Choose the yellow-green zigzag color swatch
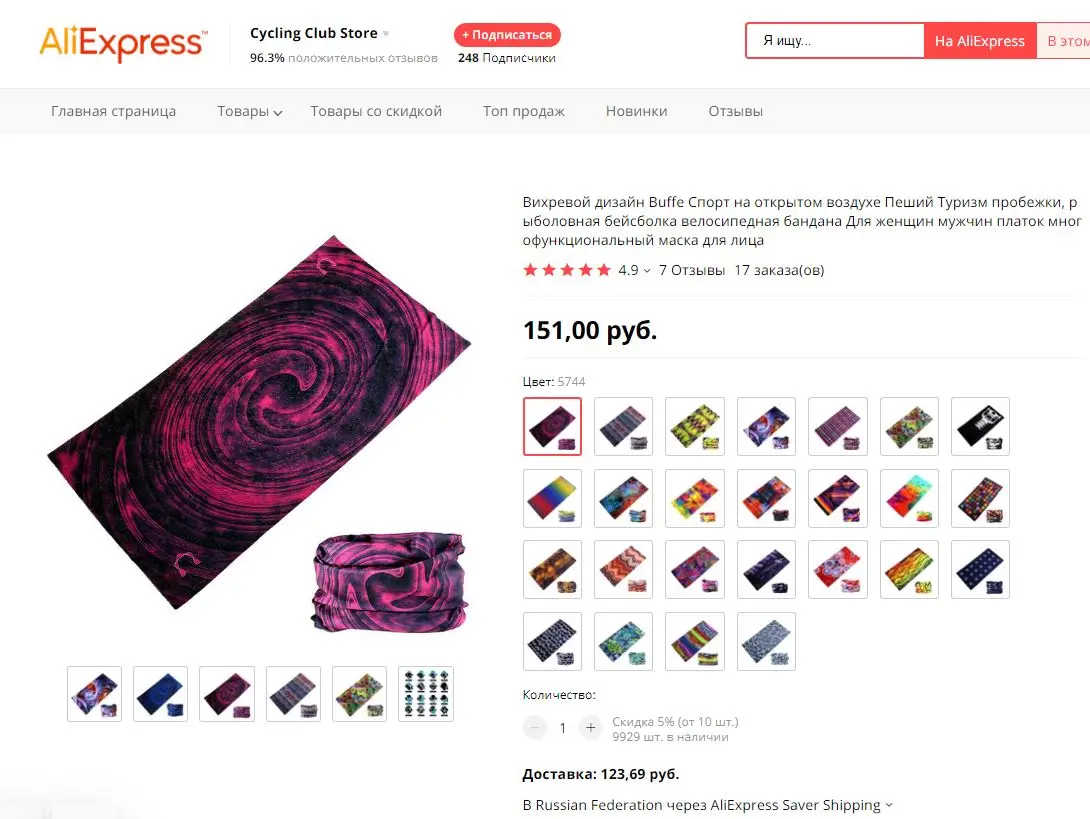This screenshot has height=819, width=1090. click(x=694, y=426)
